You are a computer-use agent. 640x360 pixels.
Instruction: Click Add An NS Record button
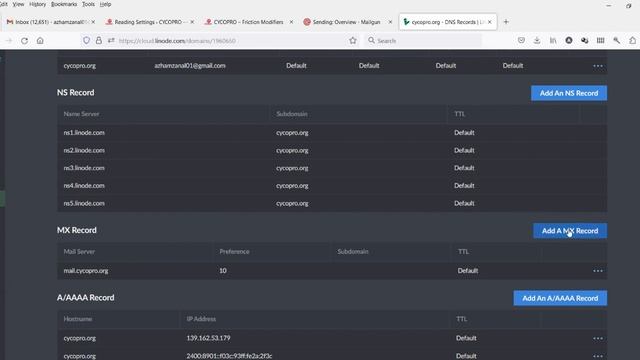[x=569, y=93]
